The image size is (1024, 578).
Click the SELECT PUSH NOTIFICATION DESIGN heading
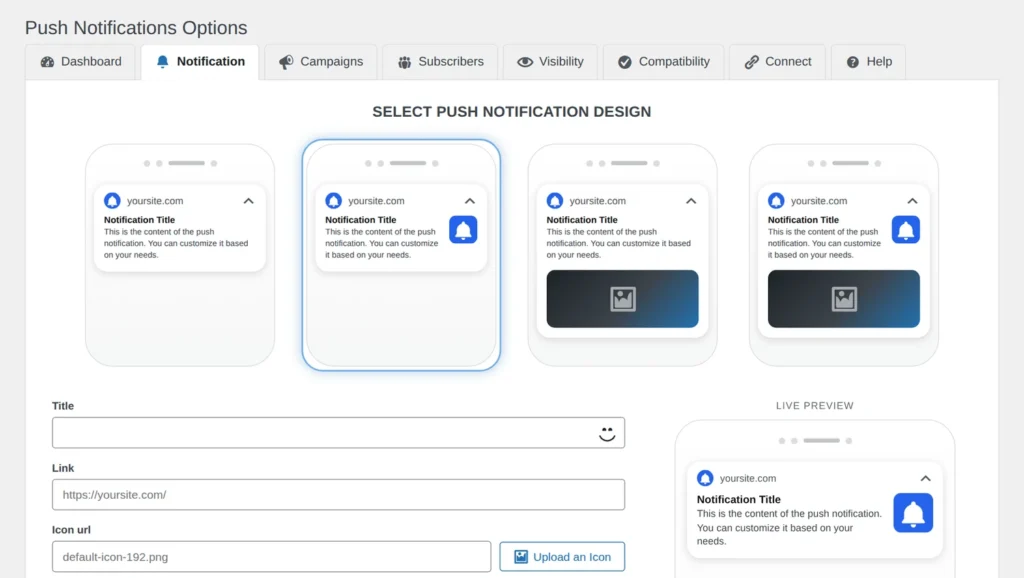pyautogui.click(x=512, y=112)
